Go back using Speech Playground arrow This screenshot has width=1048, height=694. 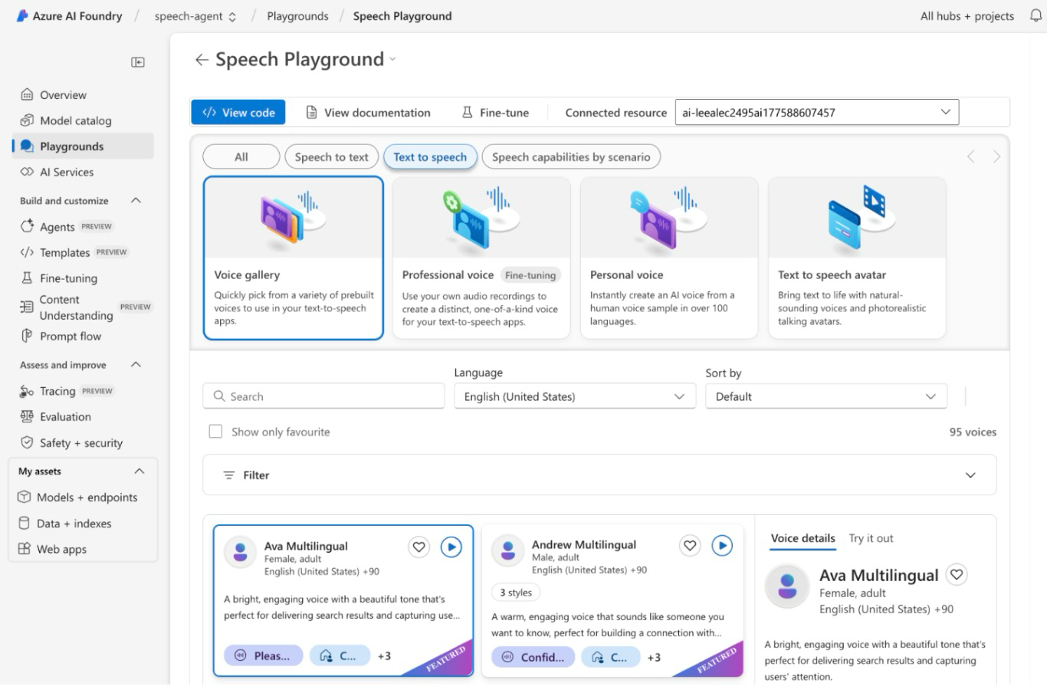coord(201,60)
